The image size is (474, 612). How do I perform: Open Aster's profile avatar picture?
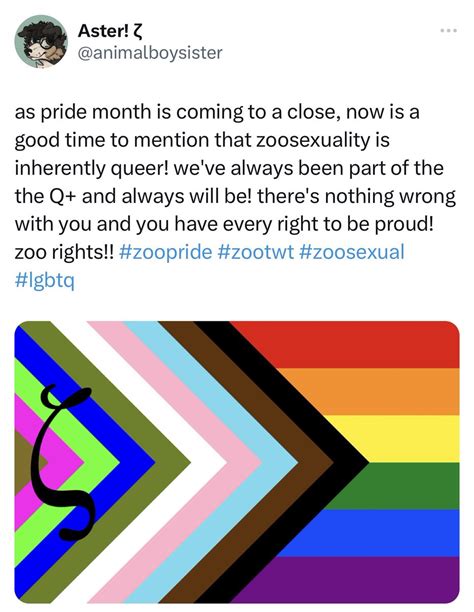pos(41,41)
